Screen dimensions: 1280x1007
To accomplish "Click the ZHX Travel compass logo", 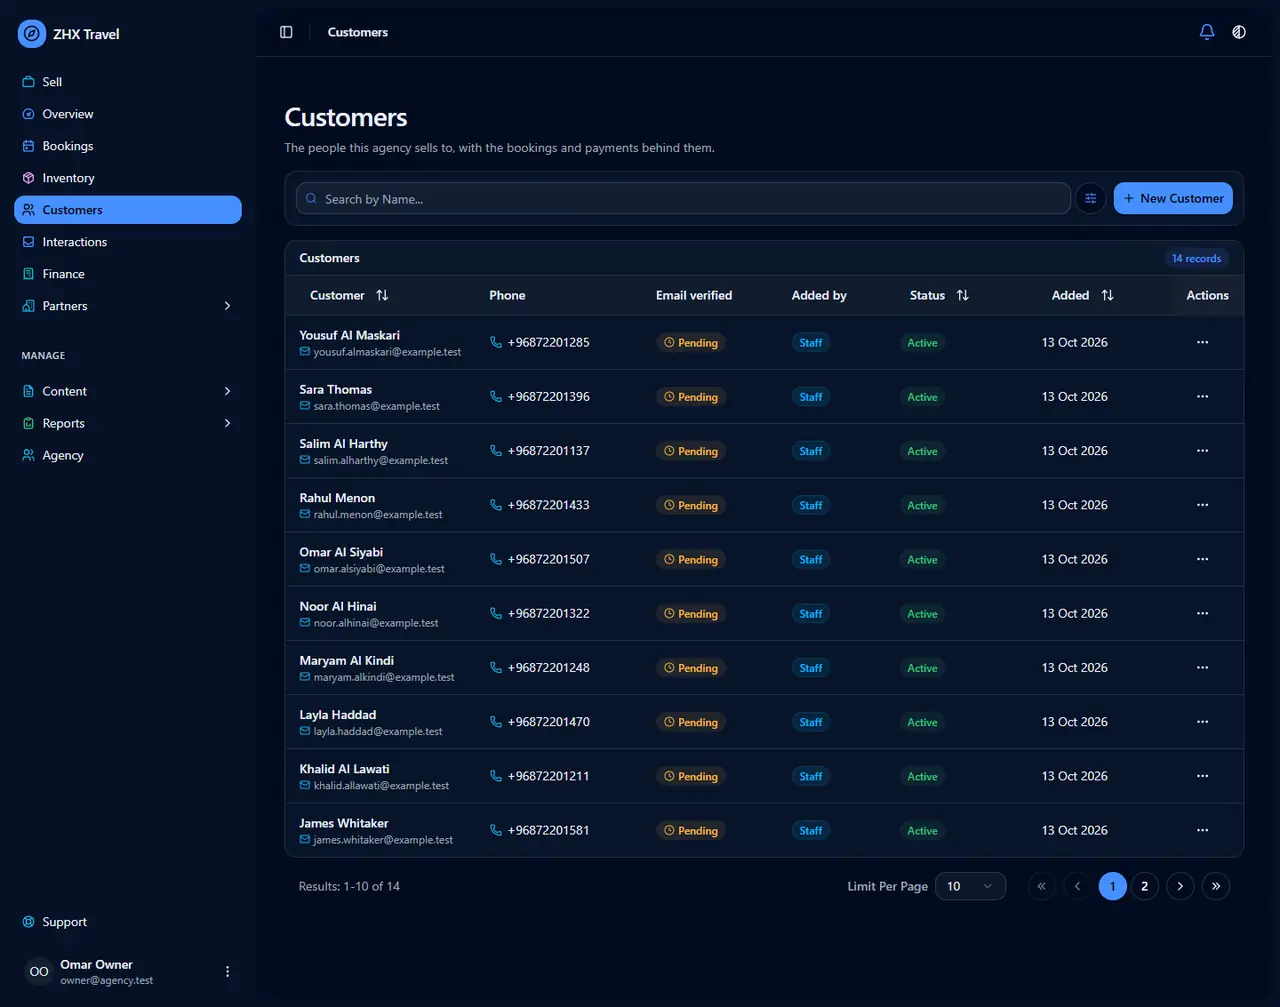I will (32, 34).
